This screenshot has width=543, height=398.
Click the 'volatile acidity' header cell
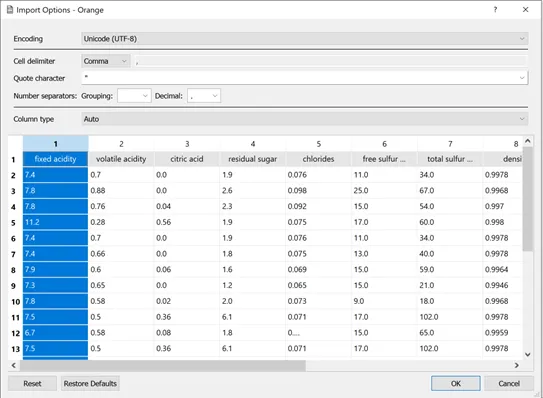click(121, 159)
